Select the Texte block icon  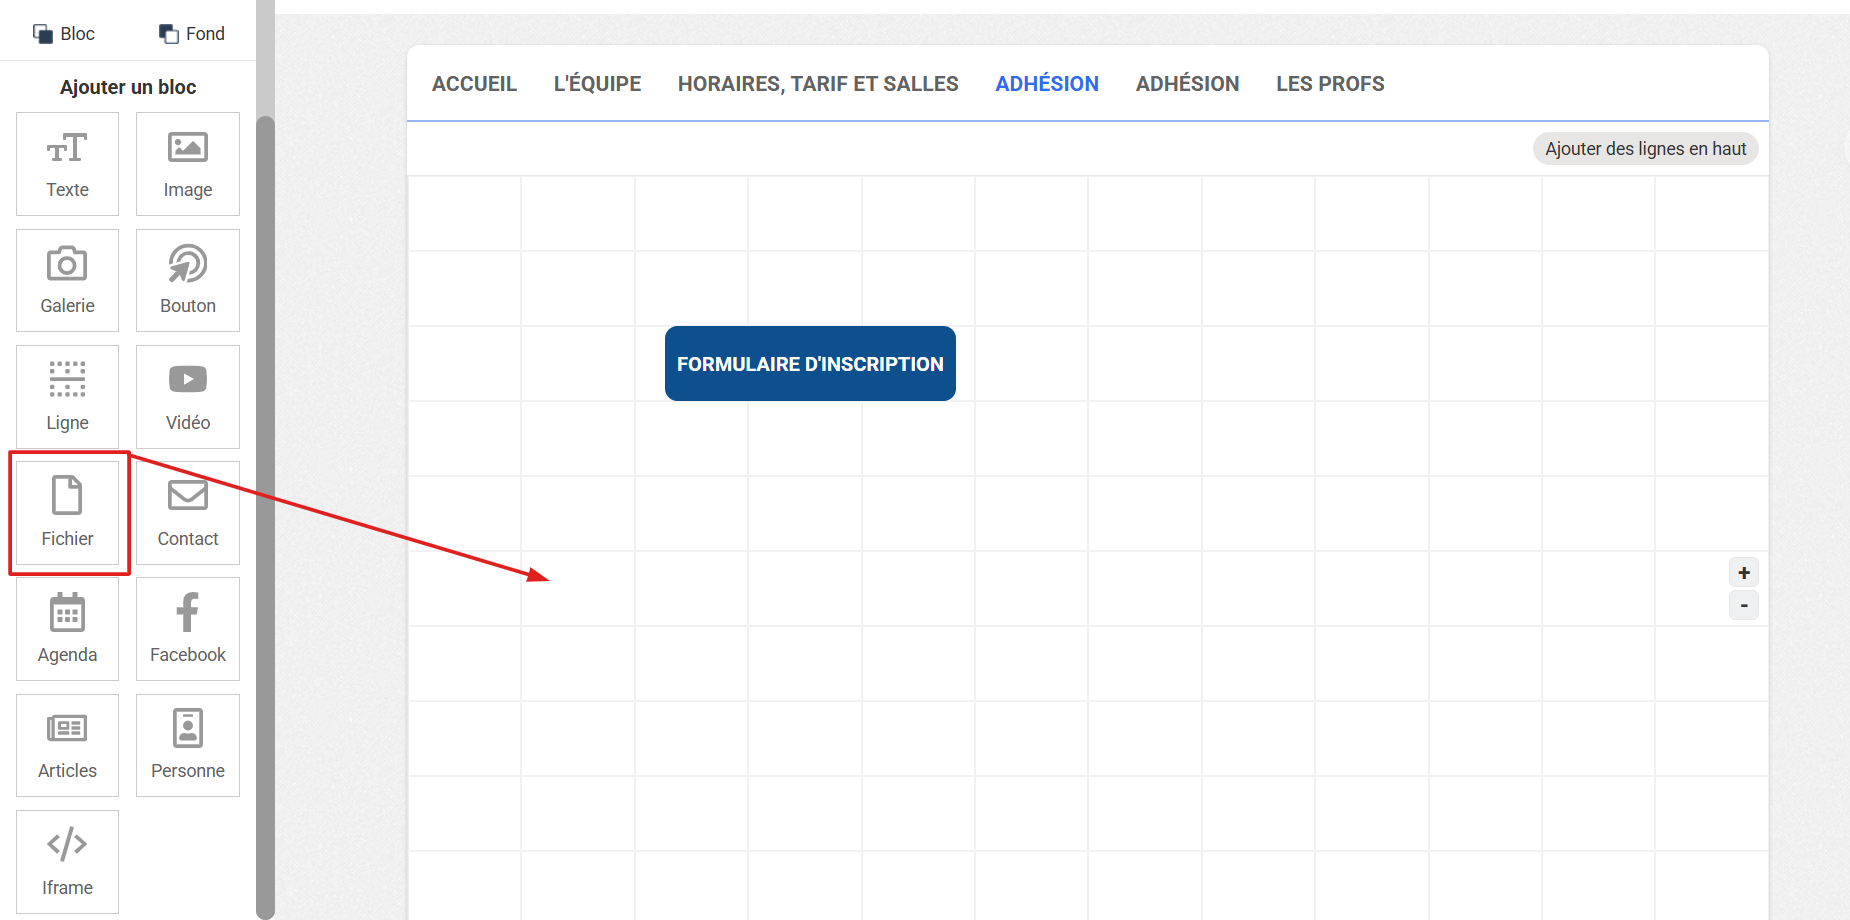pyautogui.click(x=67, y=164)
